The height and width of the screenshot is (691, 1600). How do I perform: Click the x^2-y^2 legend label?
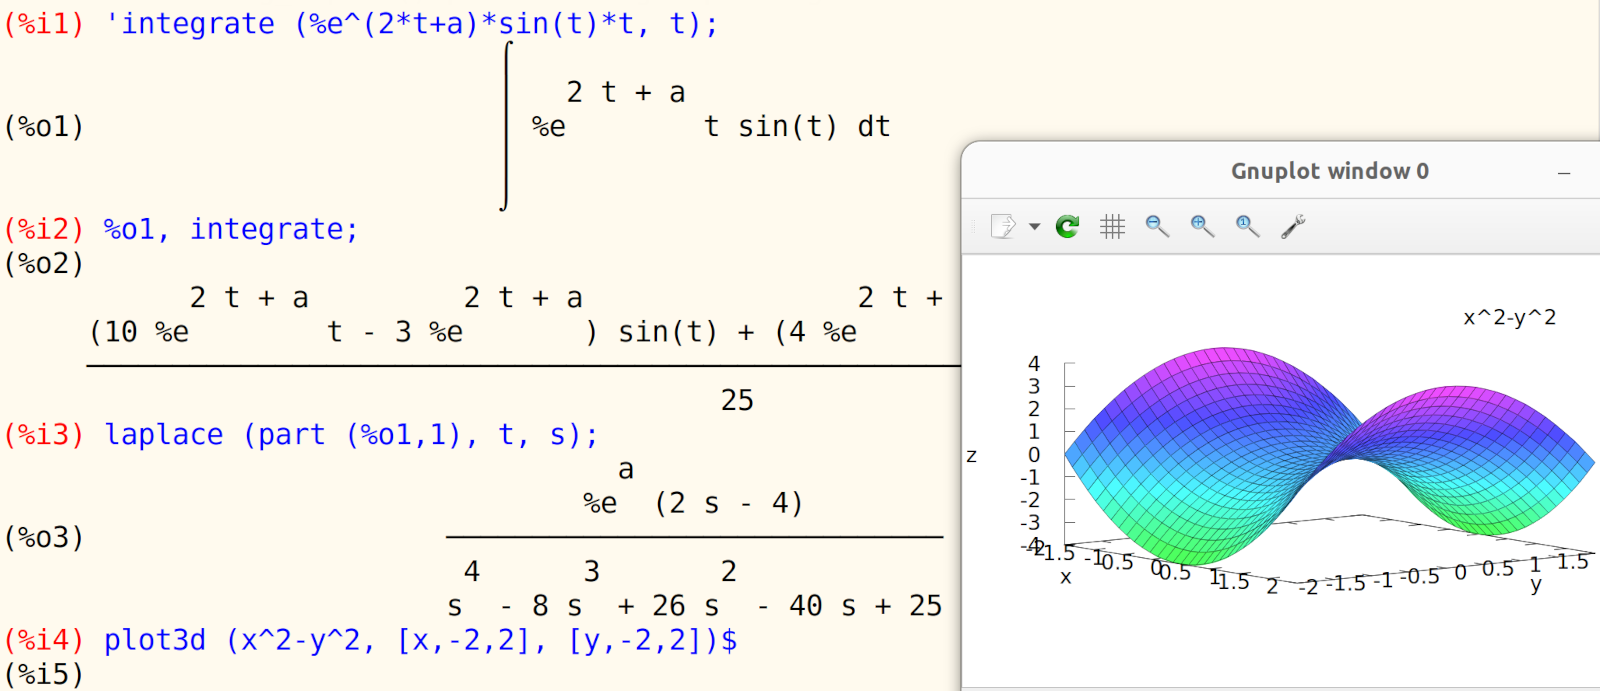click(1509, 318)
